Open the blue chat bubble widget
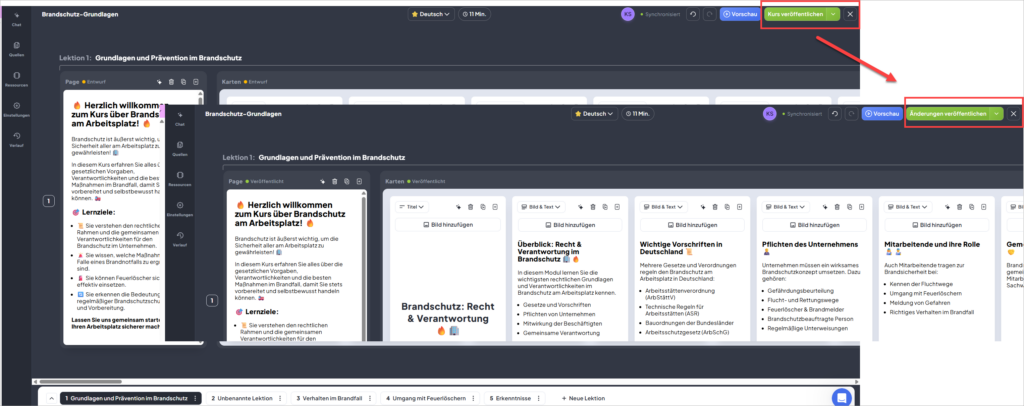This screenshot has height=406, width=1024. (x=842, y=397)
